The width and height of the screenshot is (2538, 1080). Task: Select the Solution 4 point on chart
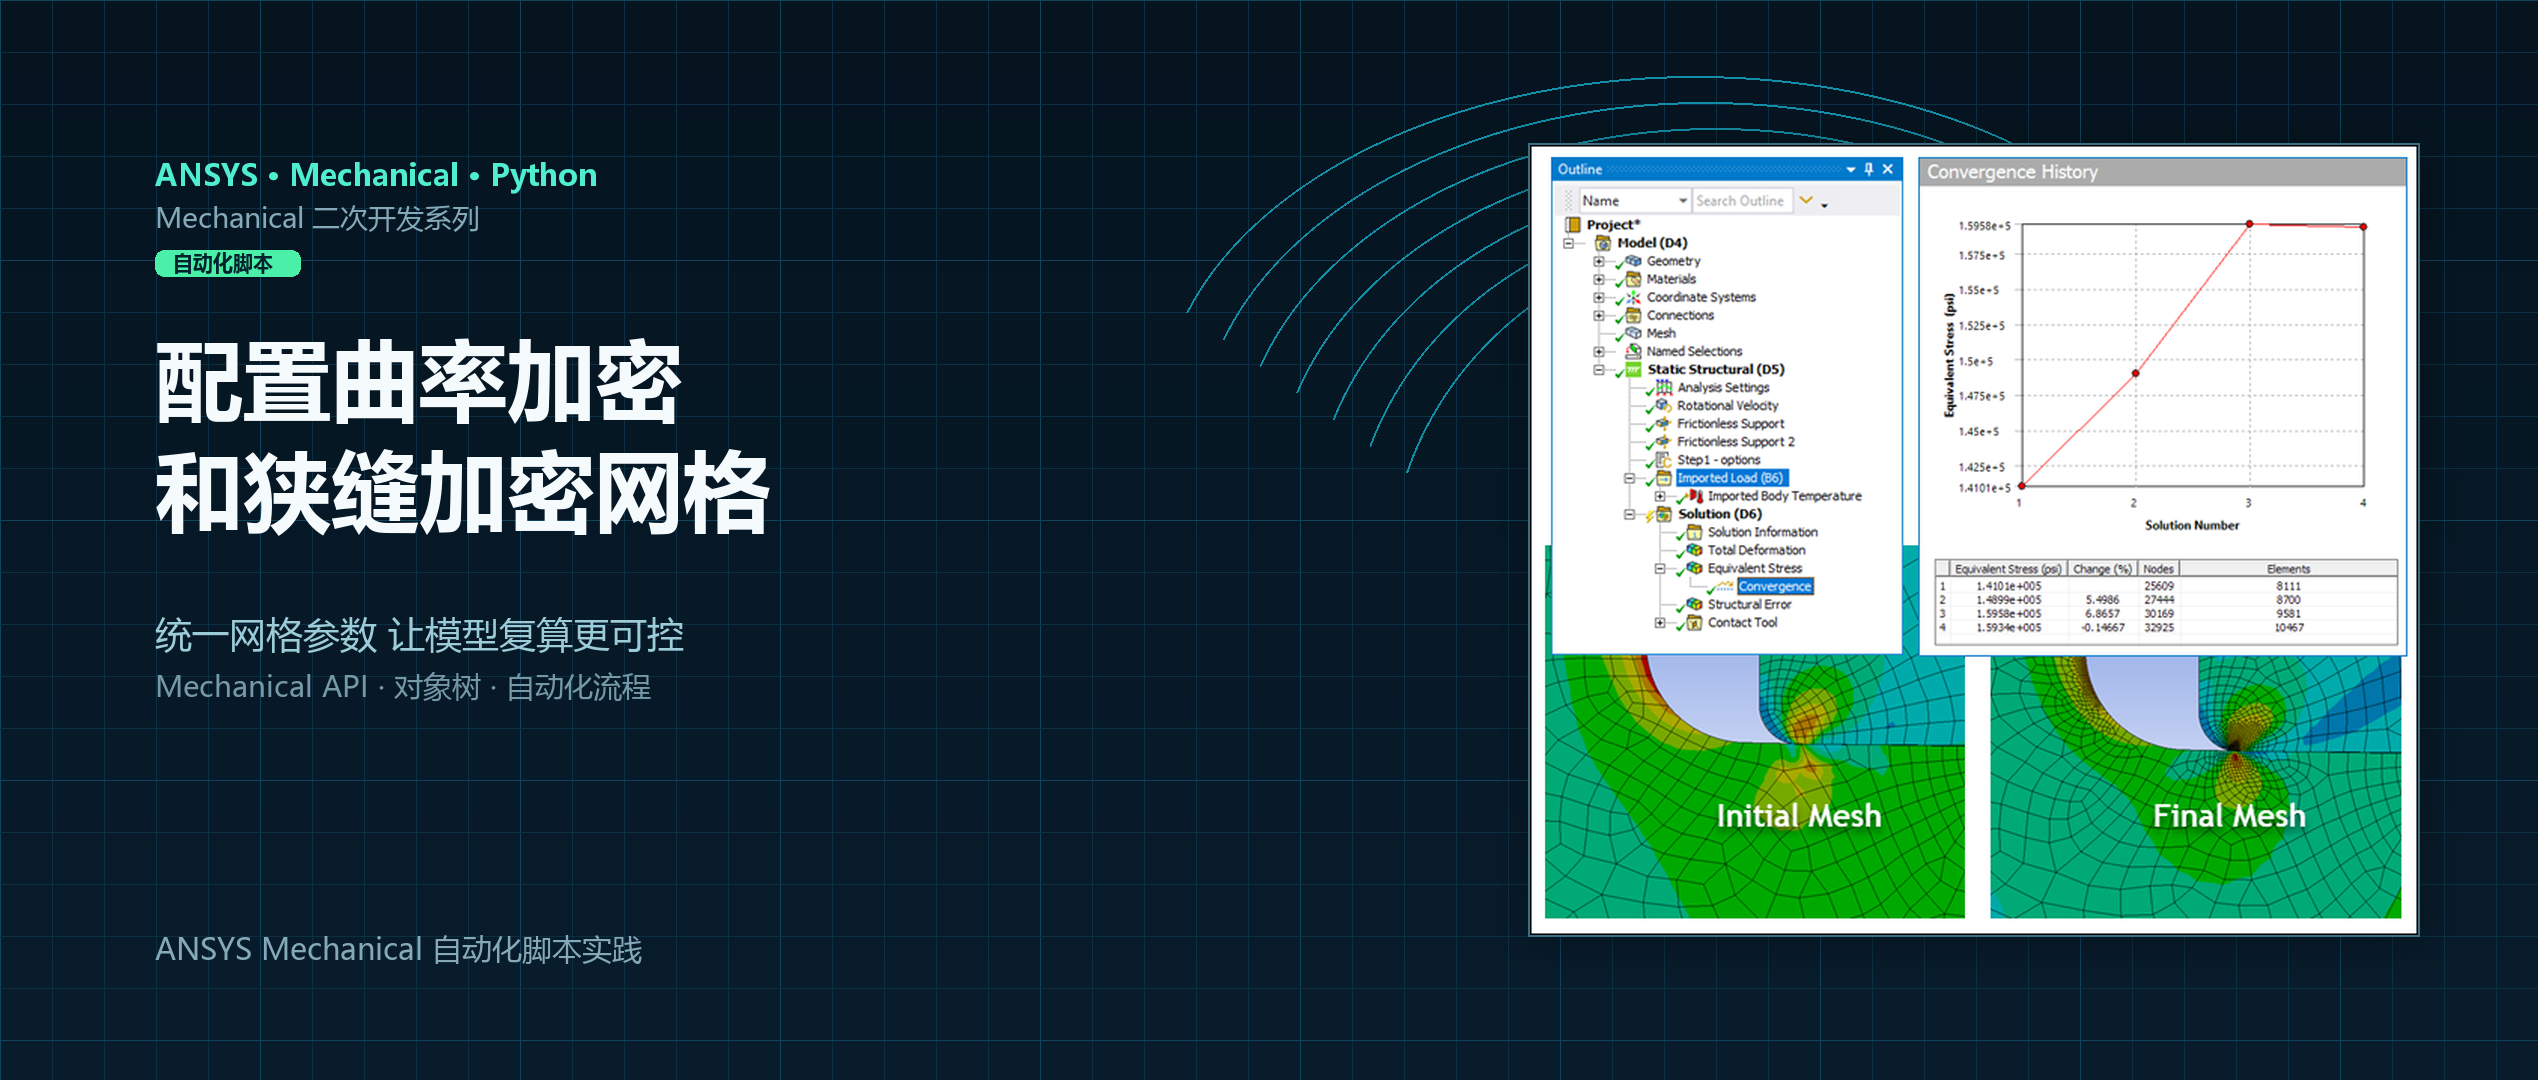click(2364, 227)
